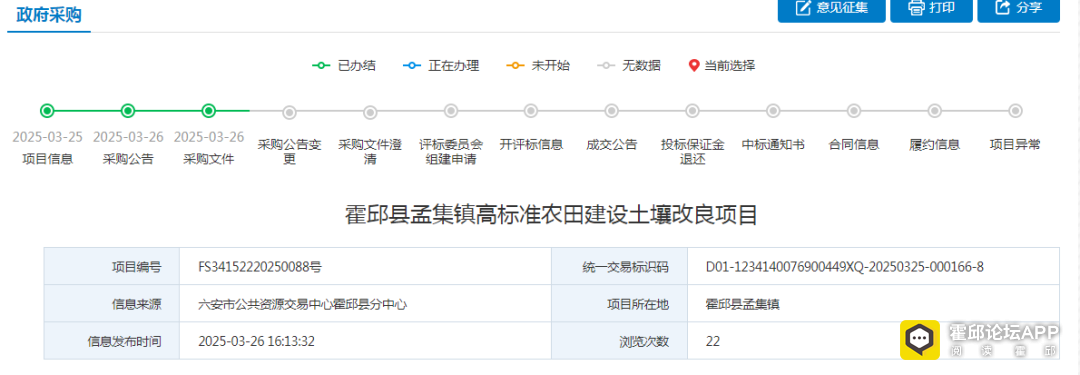This screenshot has width=1080, height=375.
Task: Click the 项目所在地 label cell
Action: pos(619,303)
